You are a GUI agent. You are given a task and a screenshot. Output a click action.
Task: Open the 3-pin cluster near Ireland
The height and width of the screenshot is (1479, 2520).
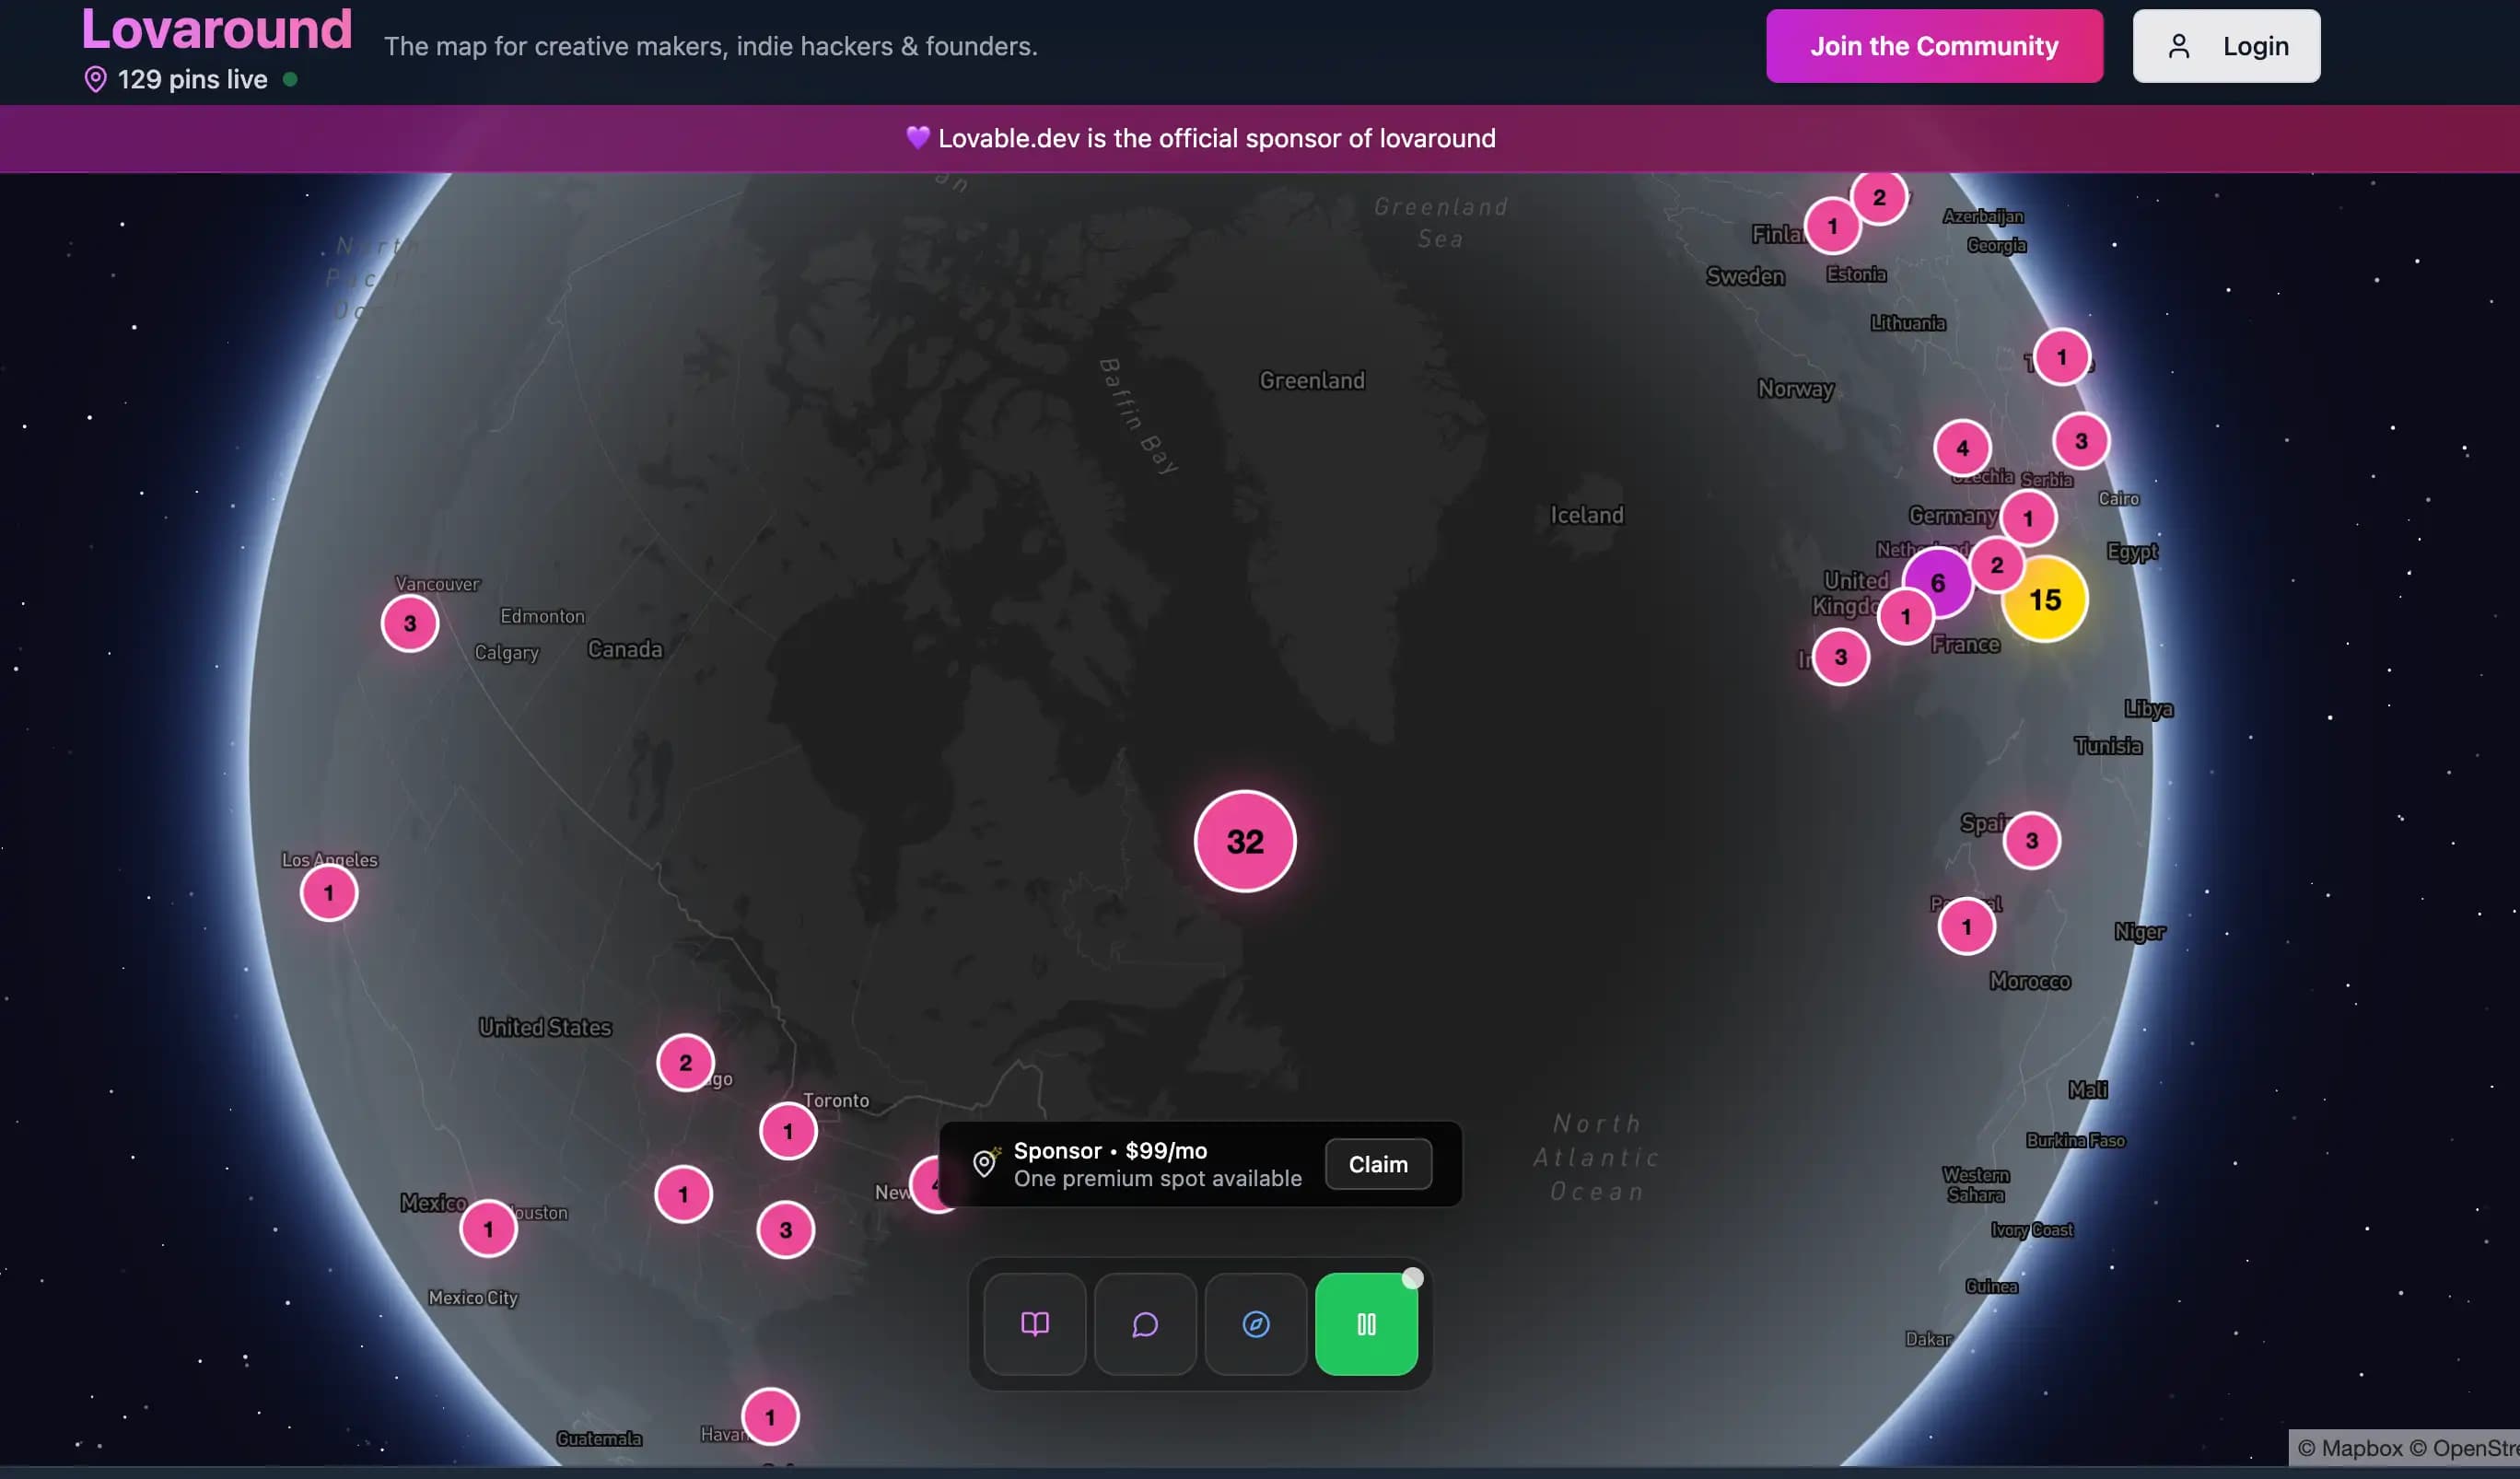[x=1841, y=657]
